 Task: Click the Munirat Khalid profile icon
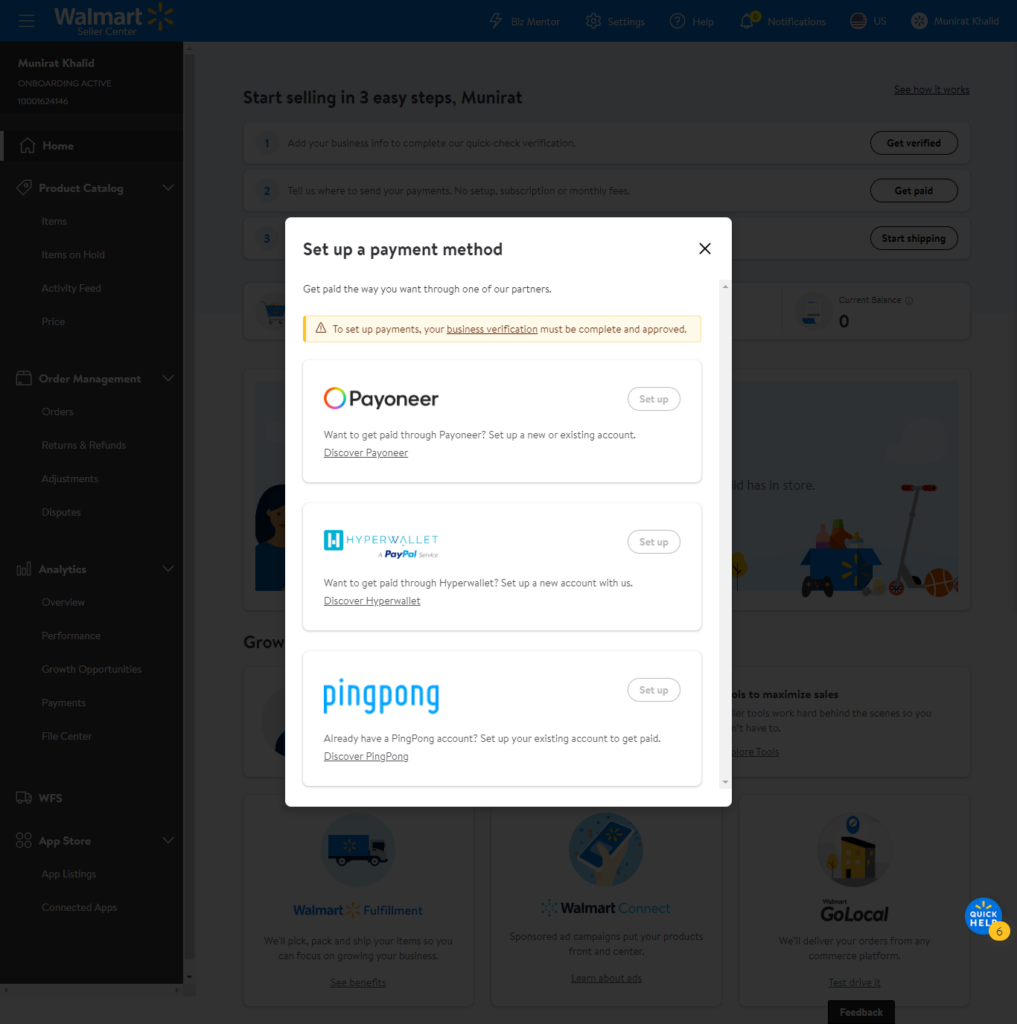tap(919, 21)
